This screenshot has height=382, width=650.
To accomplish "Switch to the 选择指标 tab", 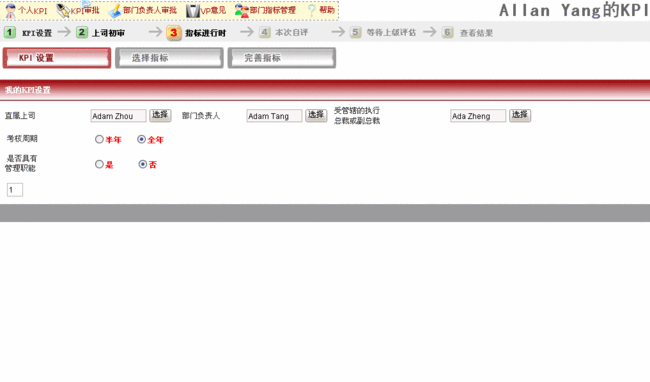I will point(169,58).
